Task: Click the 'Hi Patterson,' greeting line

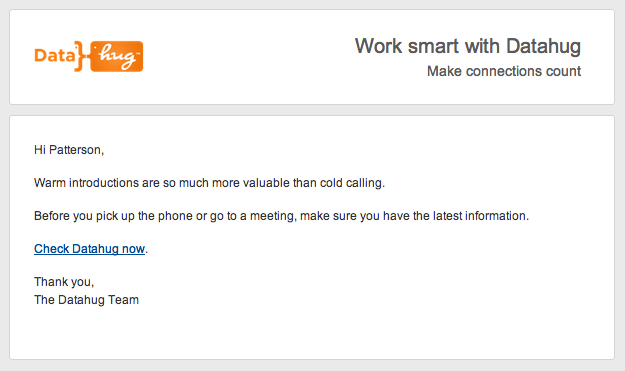Action: pos(69,150)
